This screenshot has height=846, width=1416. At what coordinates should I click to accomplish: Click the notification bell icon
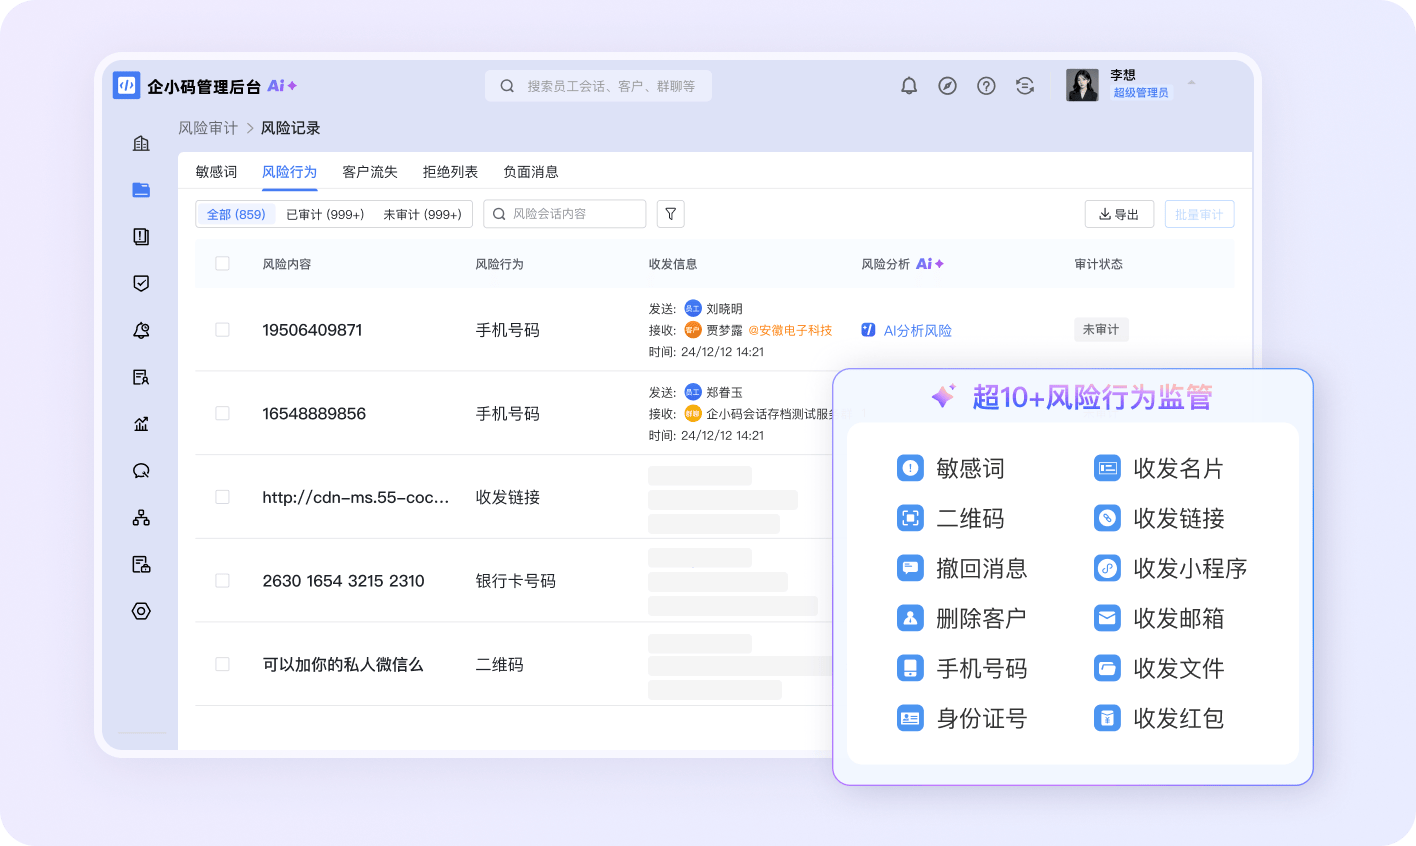[909, 86]
